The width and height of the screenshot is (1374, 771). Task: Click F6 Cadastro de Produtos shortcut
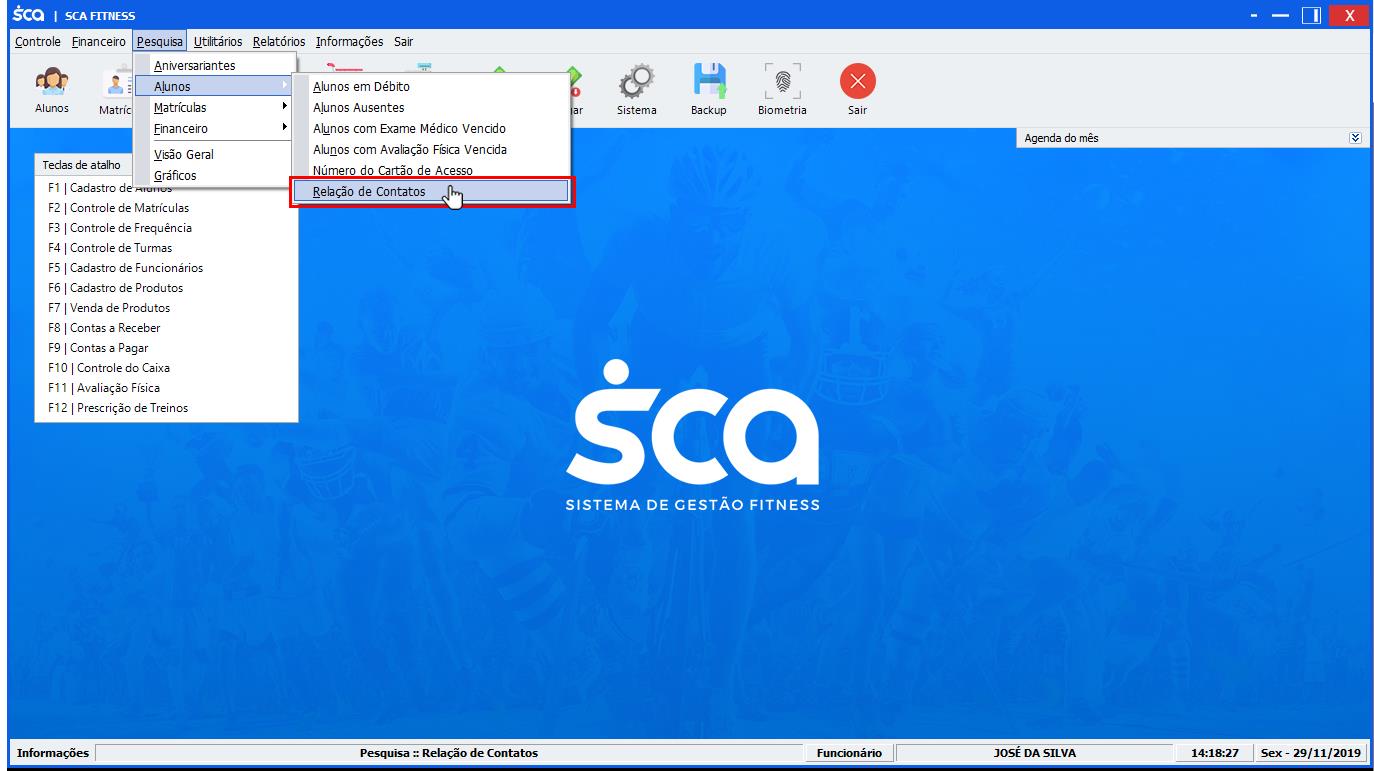[x=115, y=288]
